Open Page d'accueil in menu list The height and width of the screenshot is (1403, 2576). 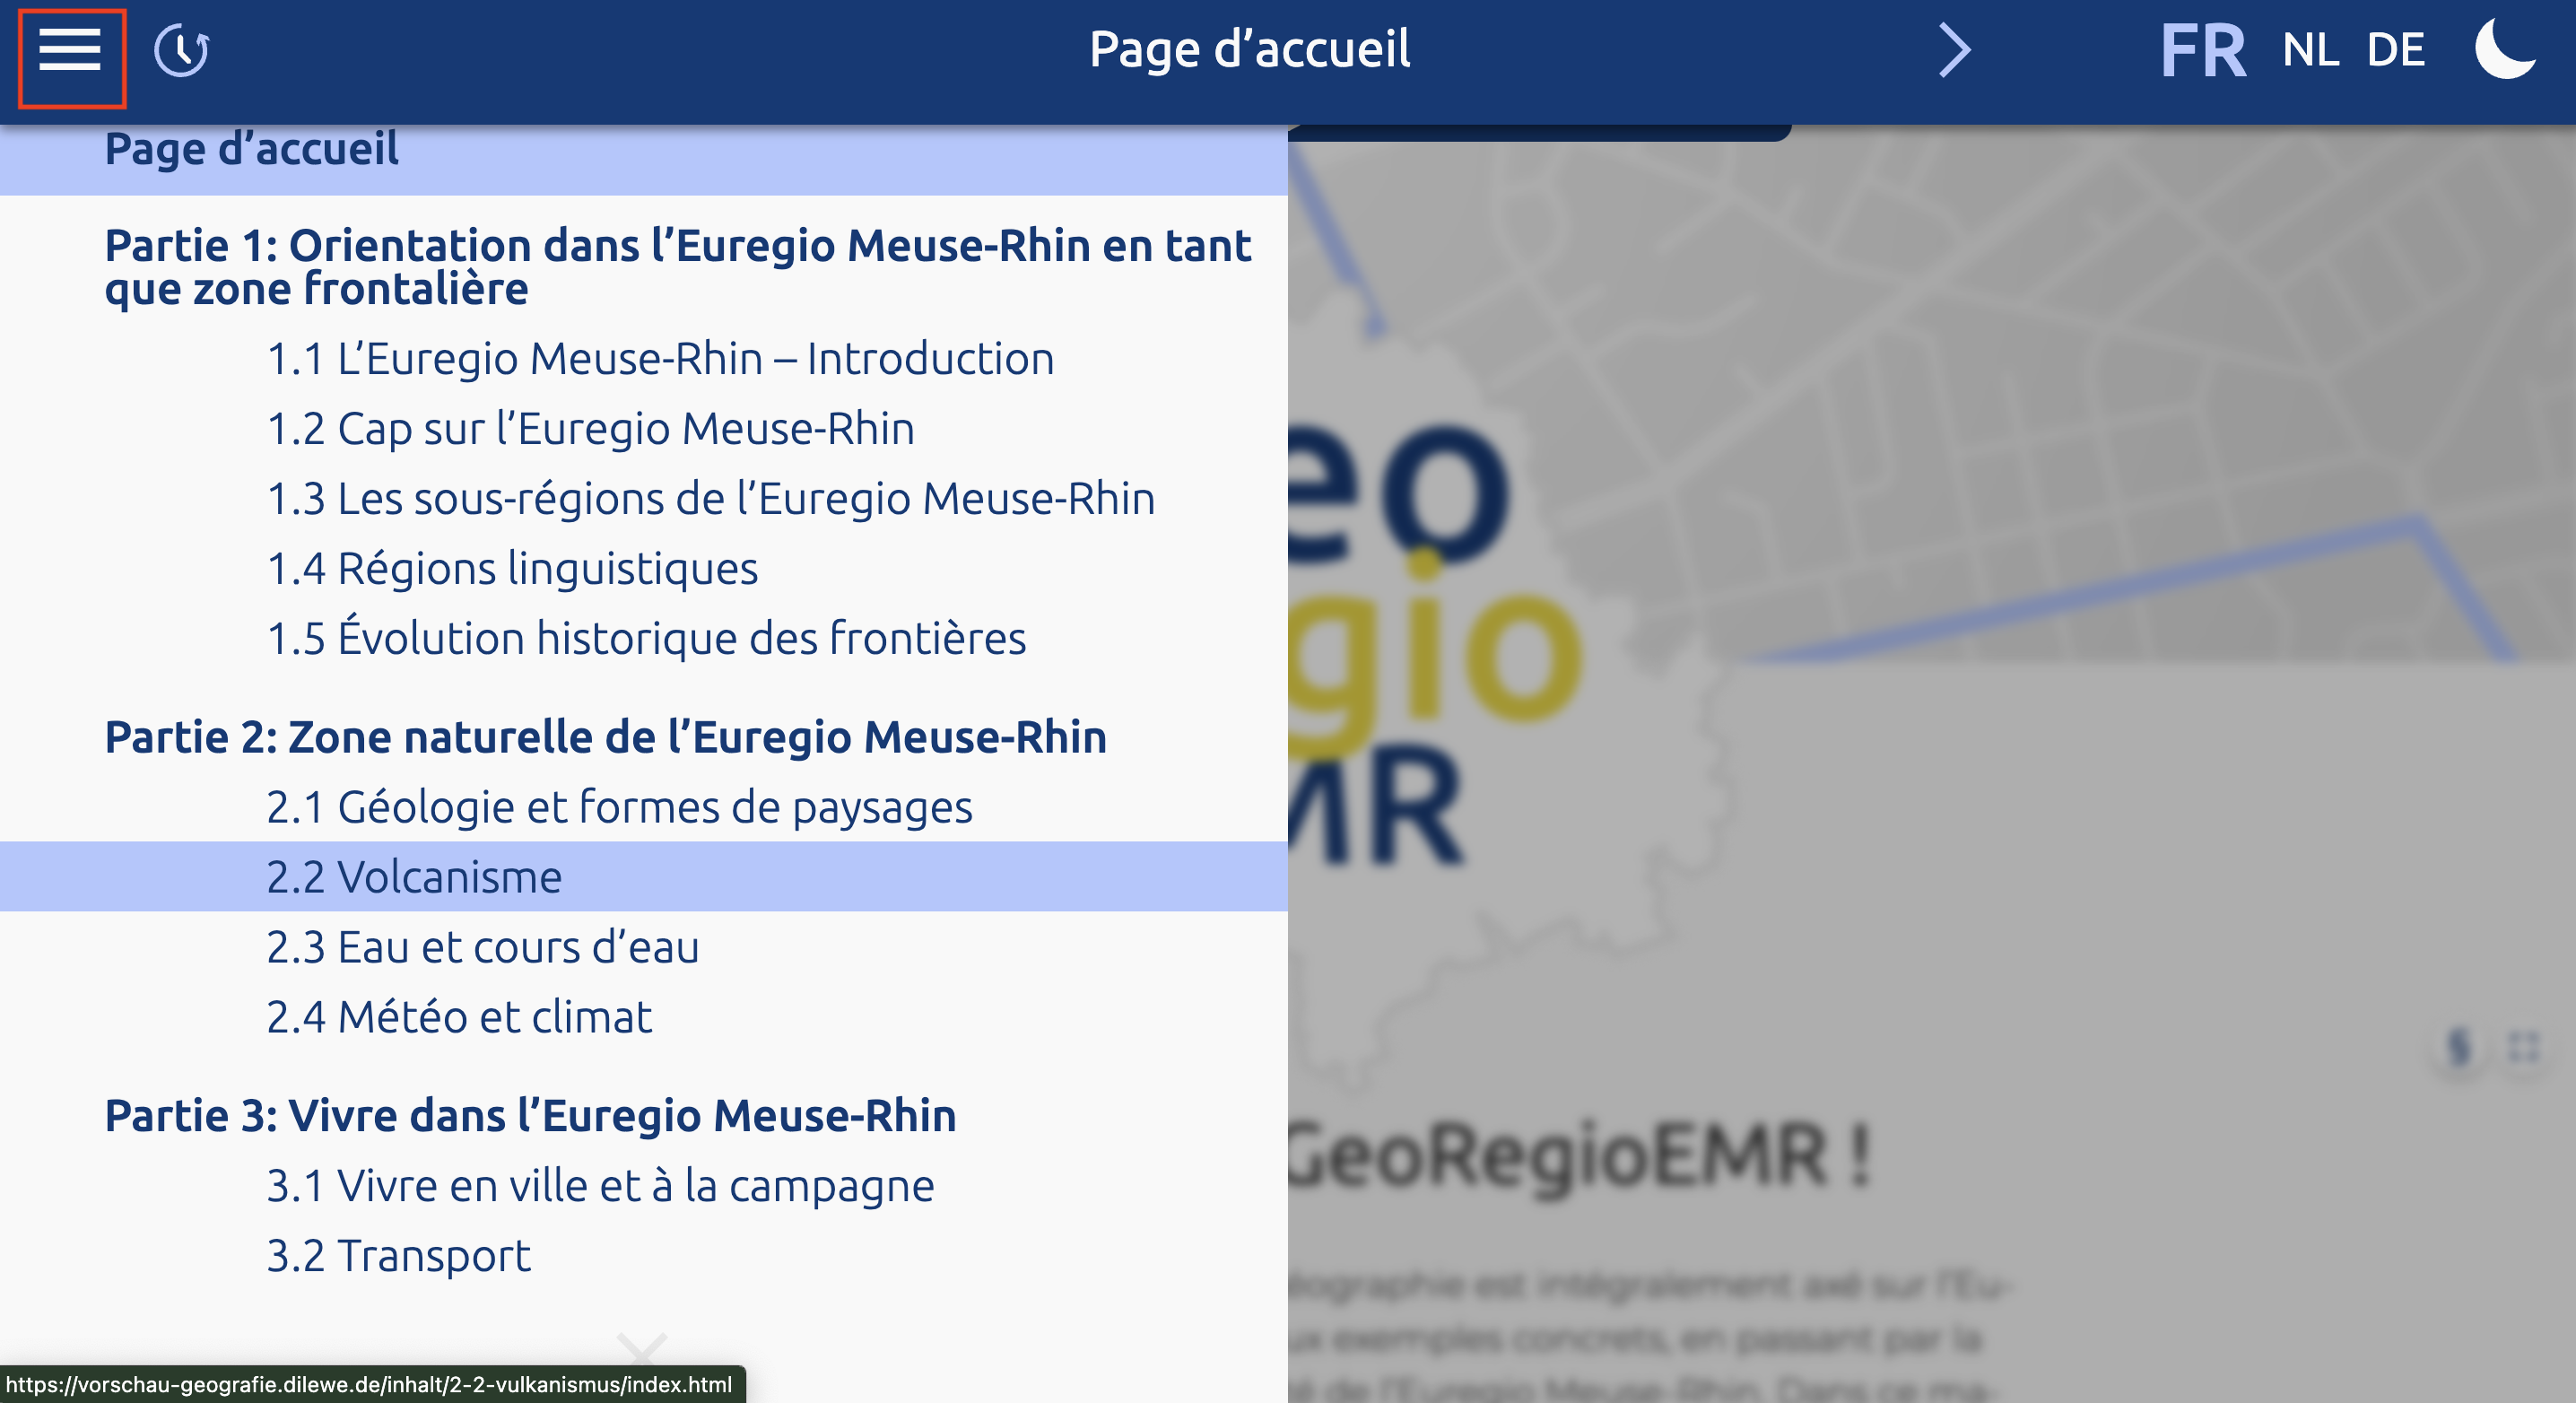[252, 150]
